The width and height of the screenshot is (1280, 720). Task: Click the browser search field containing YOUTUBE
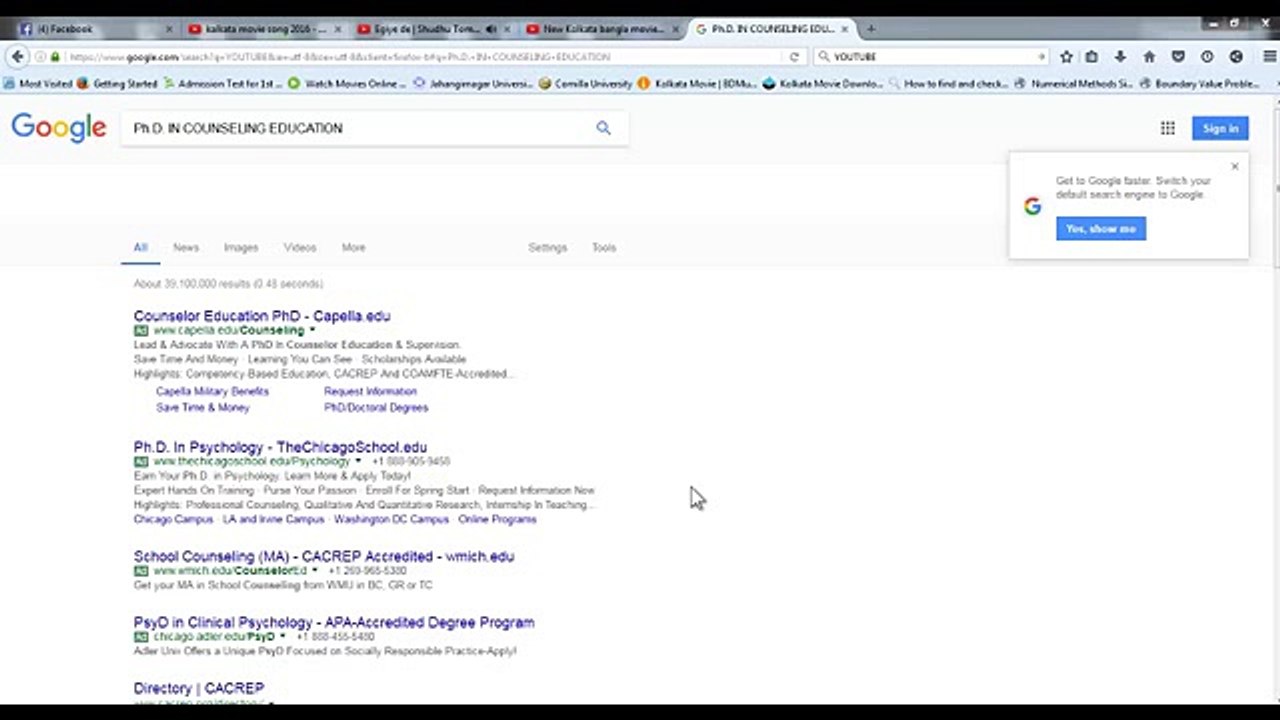coord(930,57)
